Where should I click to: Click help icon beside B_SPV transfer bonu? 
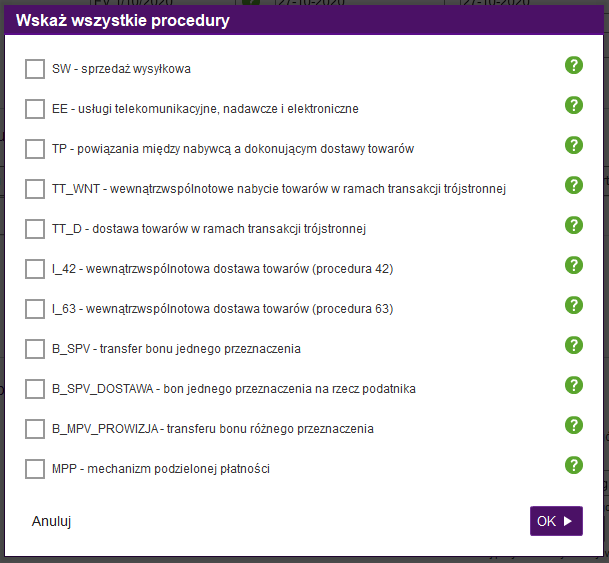click(x=574, y=345)
